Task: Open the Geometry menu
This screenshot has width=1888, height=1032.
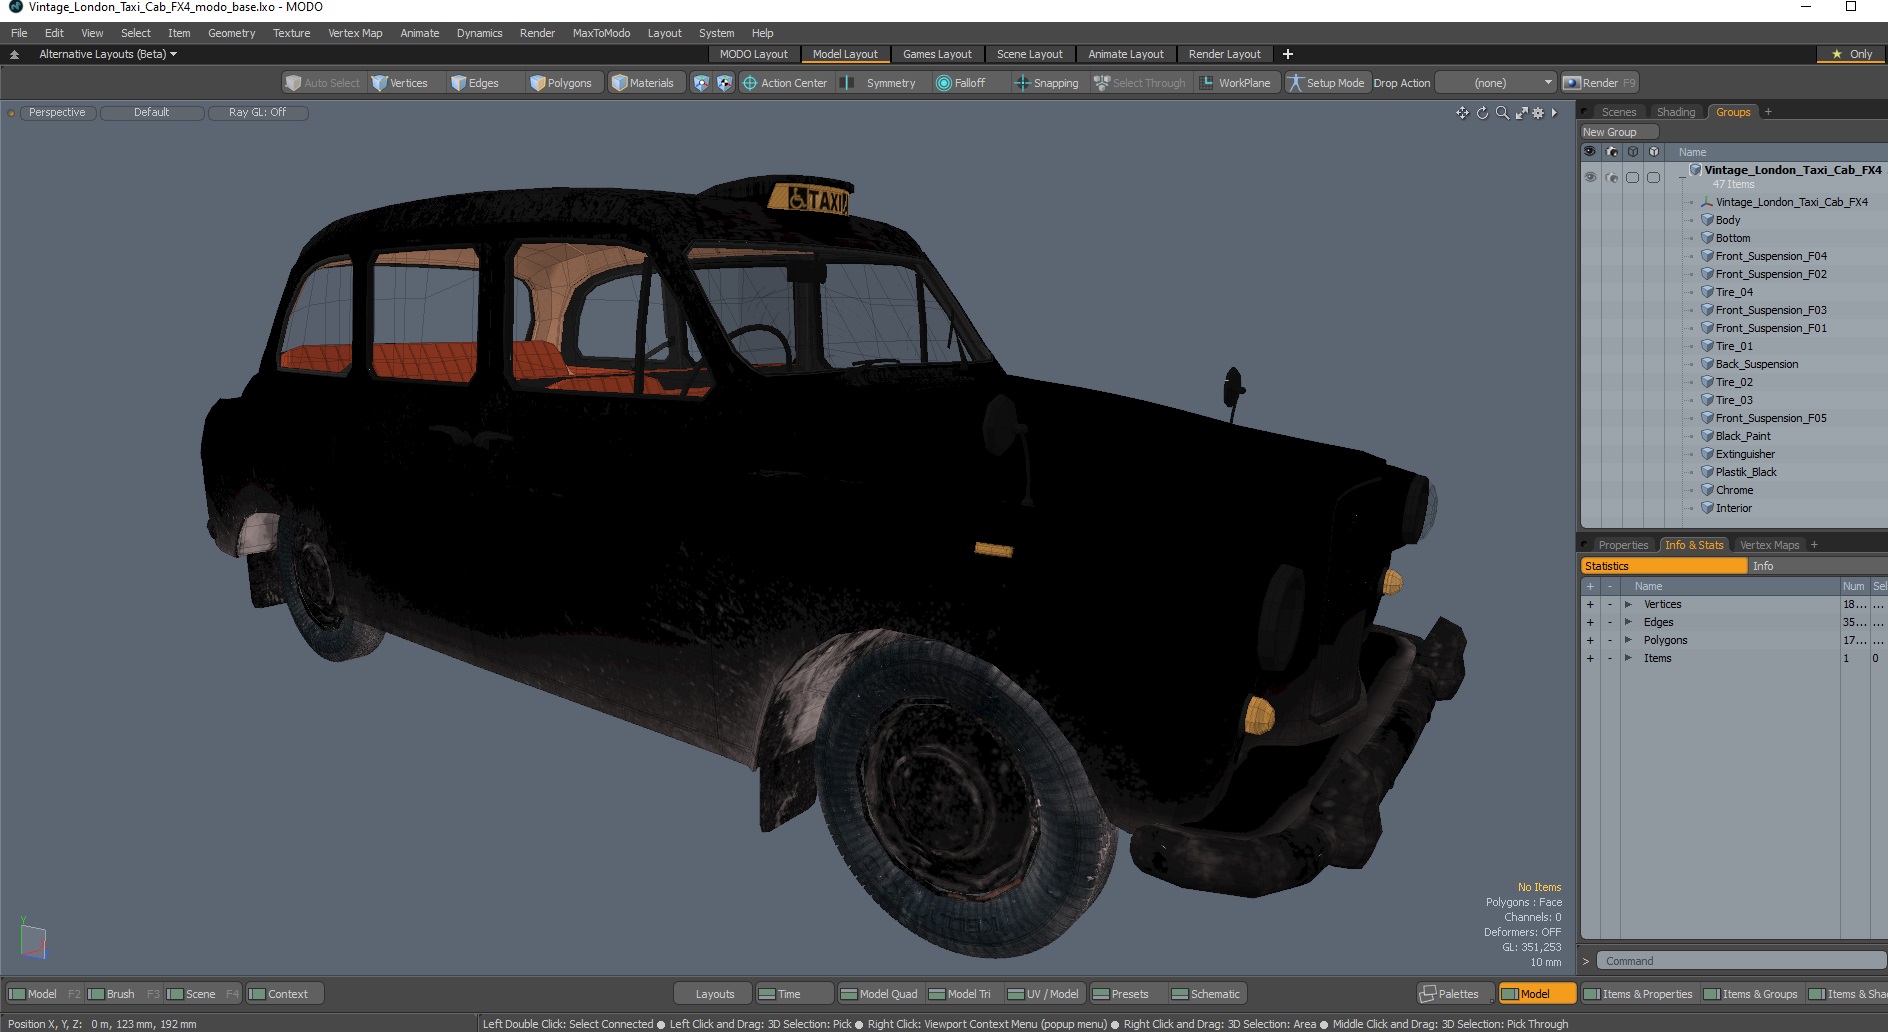Action: [x=231, y=33]
